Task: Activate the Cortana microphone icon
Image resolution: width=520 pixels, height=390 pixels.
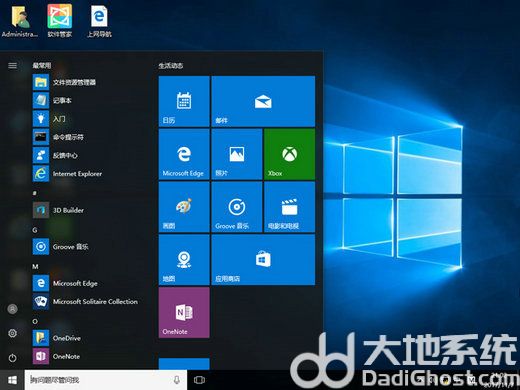Action: (177, 380)
